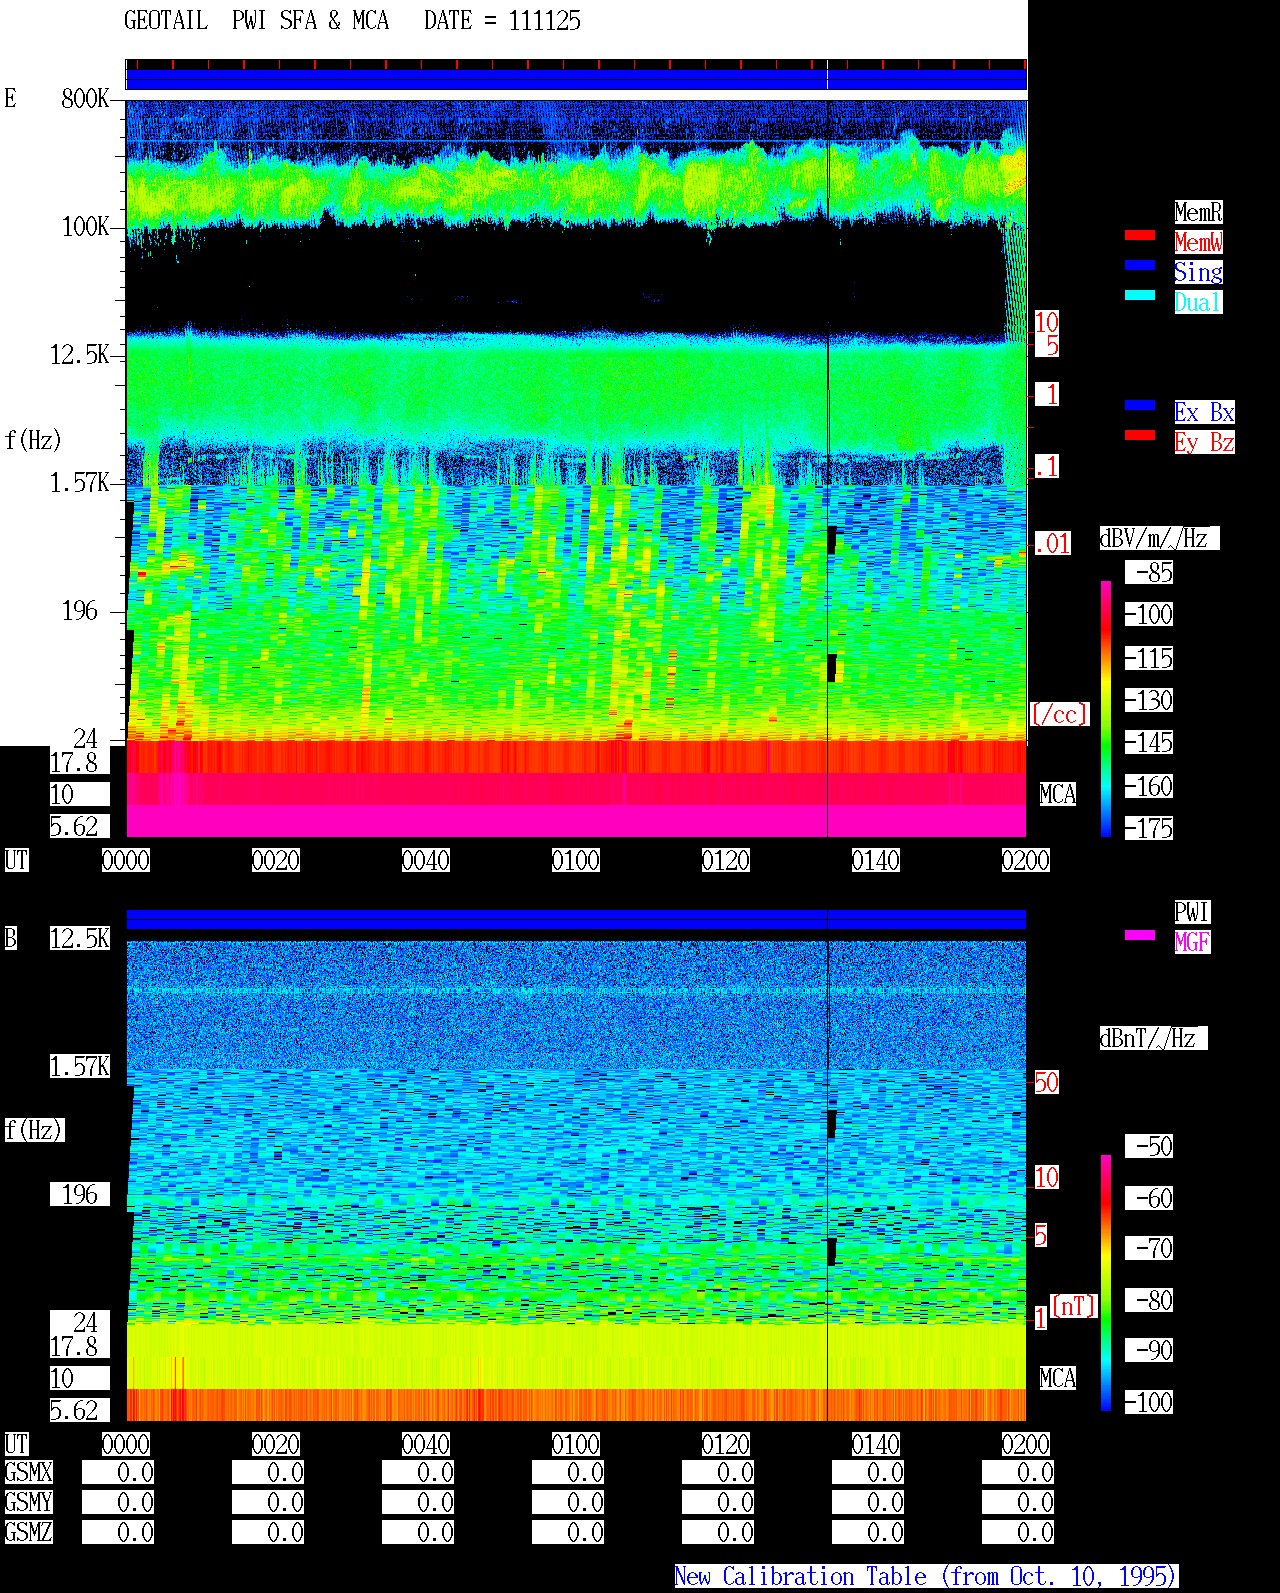Viewport: 1280px width, 1593px height.
Task: Click the f(Hz) label of B panel
Action: click(x=34, y=1130)
